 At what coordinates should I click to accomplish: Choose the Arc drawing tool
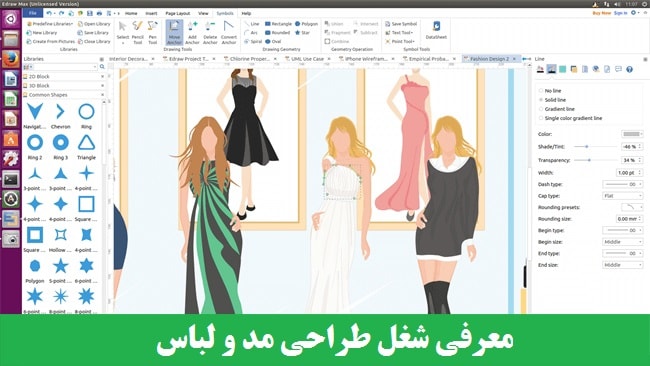coord(251,33)
